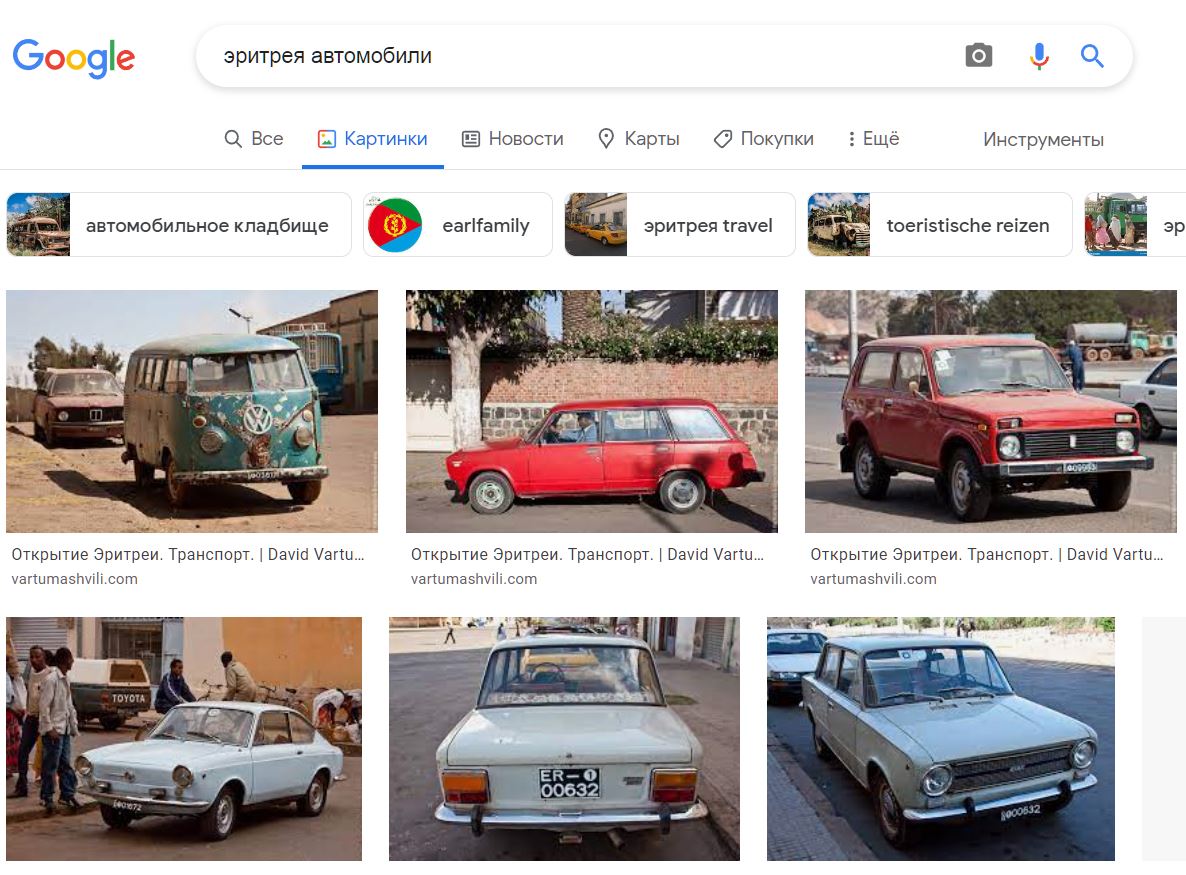Choose the toeristische reizen suggestion chip
The height and width of the screenshot is (875, 1186).
(939, 225)
